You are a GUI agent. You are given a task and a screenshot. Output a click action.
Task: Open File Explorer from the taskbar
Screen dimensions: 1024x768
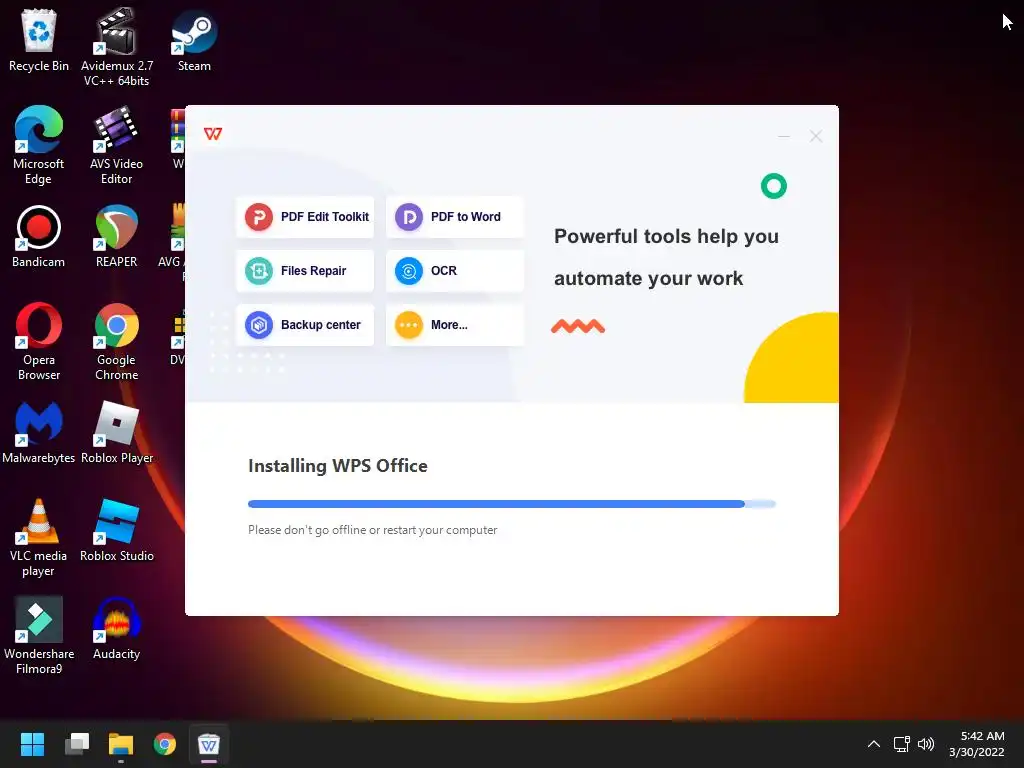(x=121, y=744)
